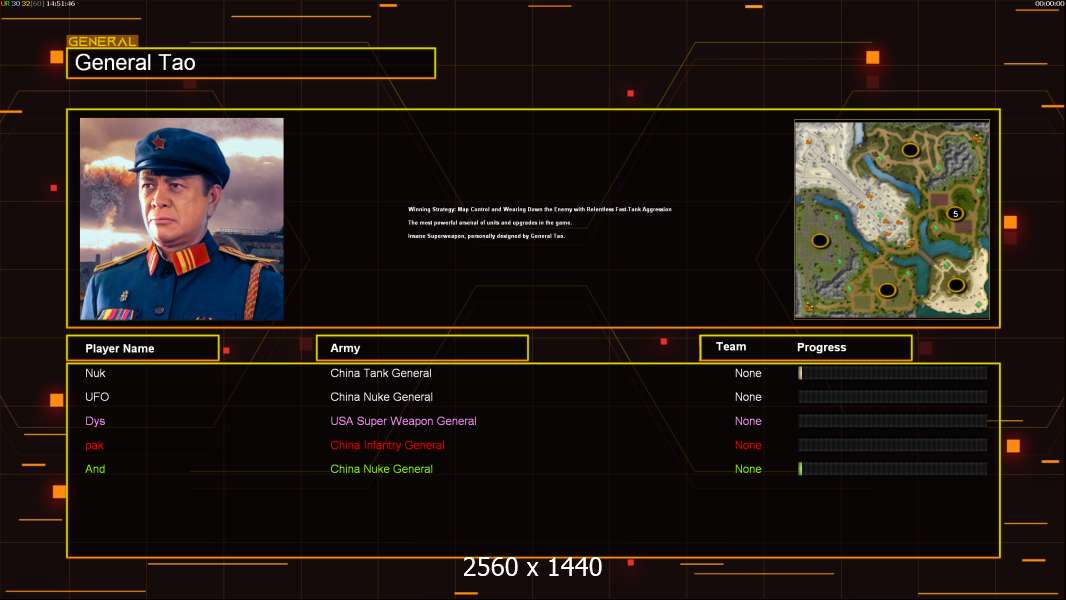Click pak's loading progress bar
Image resolution: width=1066 pixels, height=600 pixels.
point(893,445)
